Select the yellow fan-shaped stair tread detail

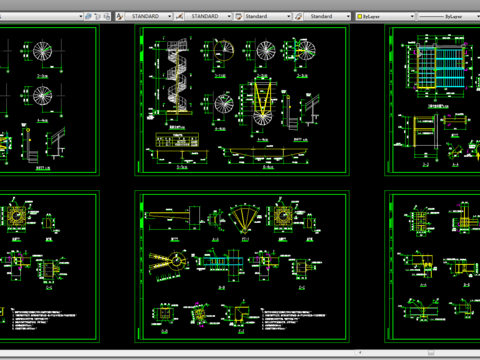(245, 219)
